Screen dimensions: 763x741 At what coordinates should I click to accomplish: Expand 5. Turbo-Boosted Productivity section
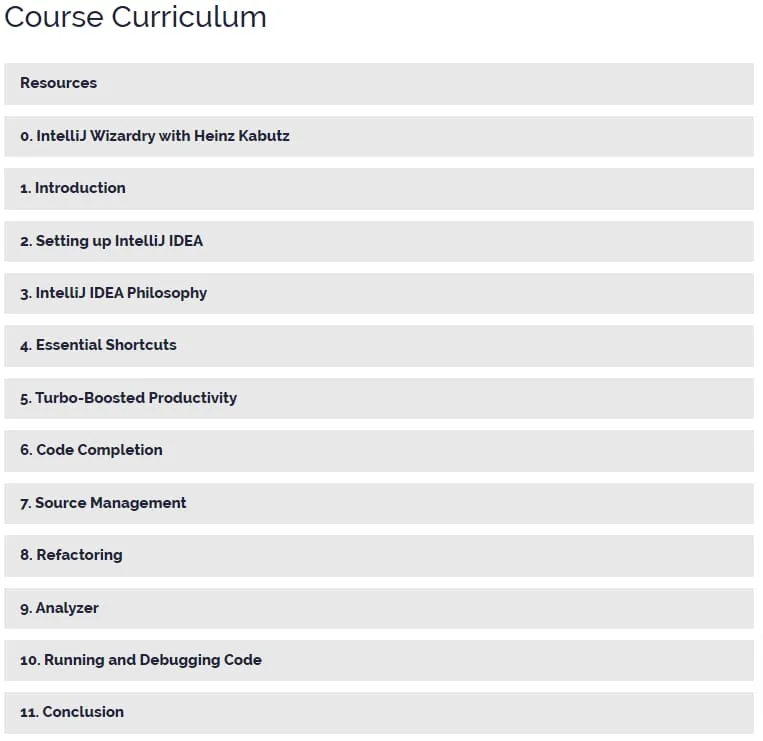pos(379,398)
